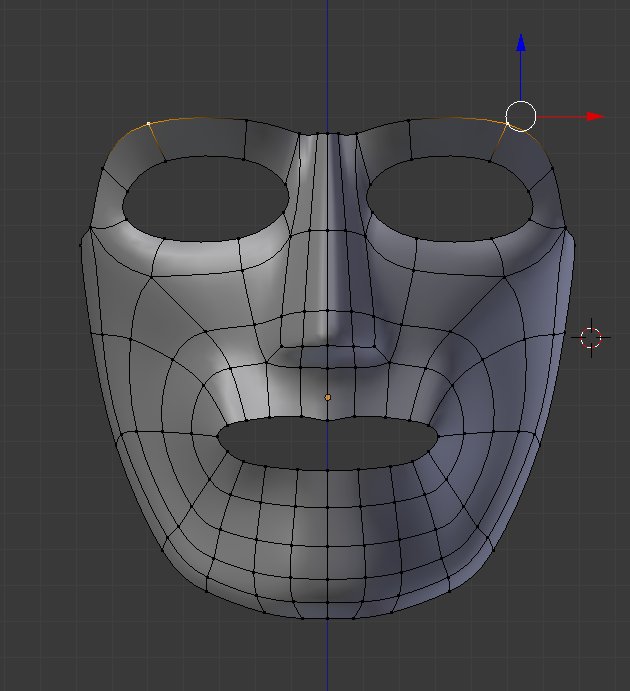Click the red-white 3D cursor crosshair
Image resolution: width=630 pixels, height=691 pixels.
click(591, 338)
